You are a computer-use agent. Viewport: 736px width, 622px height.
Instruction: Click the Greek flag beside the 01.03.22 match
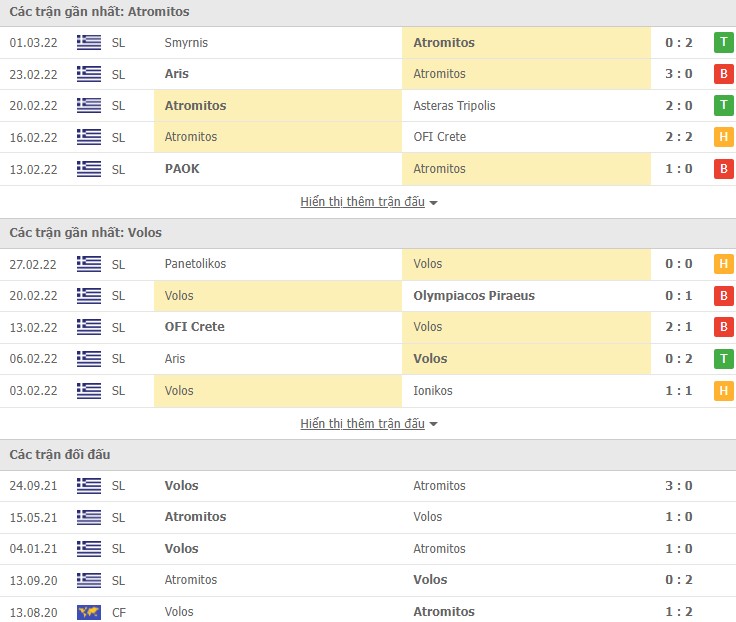tap(89, 43)
